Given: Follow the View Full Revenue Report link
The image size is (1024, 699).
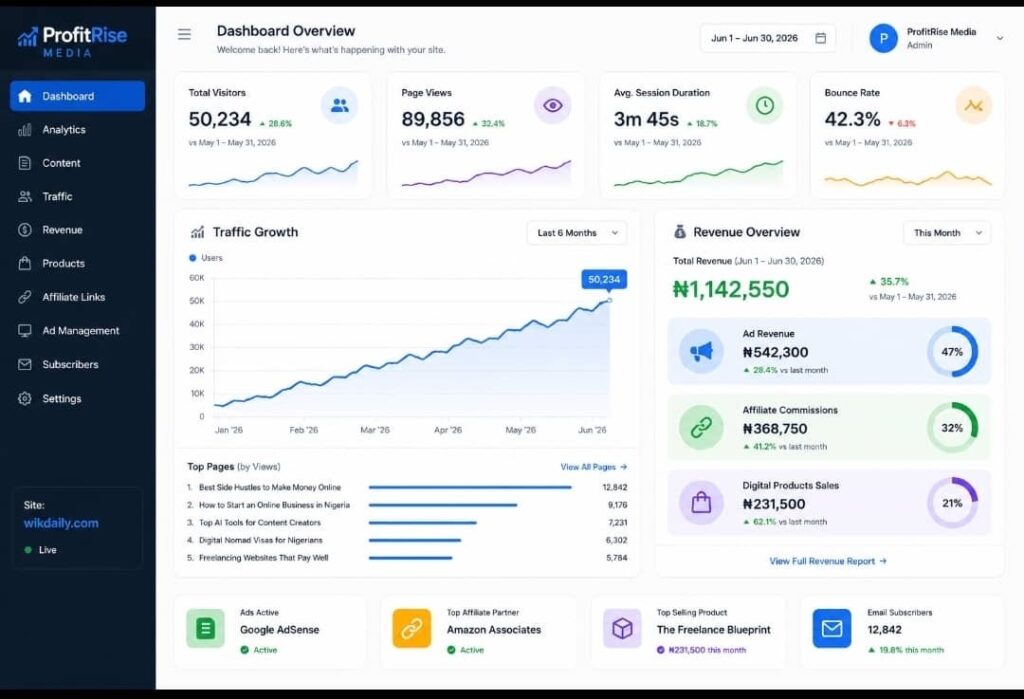Looking at the screenshot, I should (x=828, y=561).
